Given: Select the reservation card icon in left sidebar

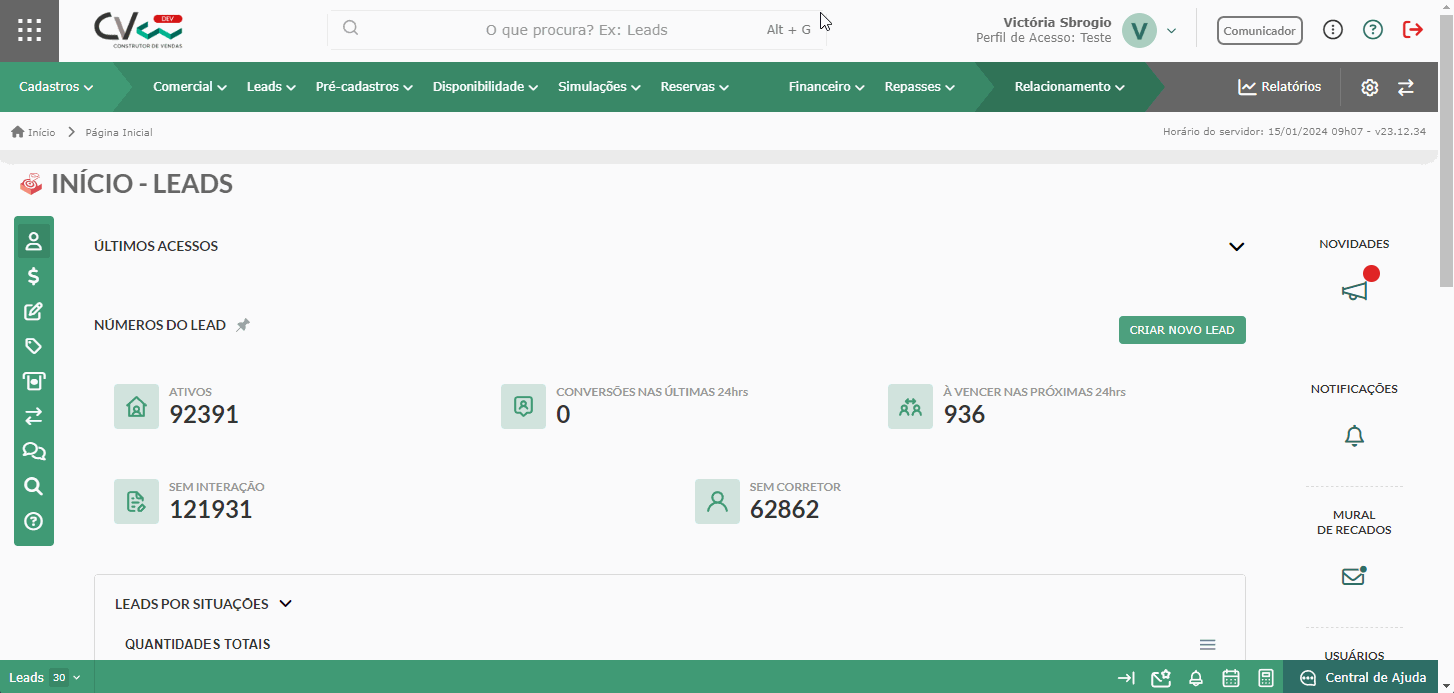Looking at the screenshot, I should click(33, 381).
